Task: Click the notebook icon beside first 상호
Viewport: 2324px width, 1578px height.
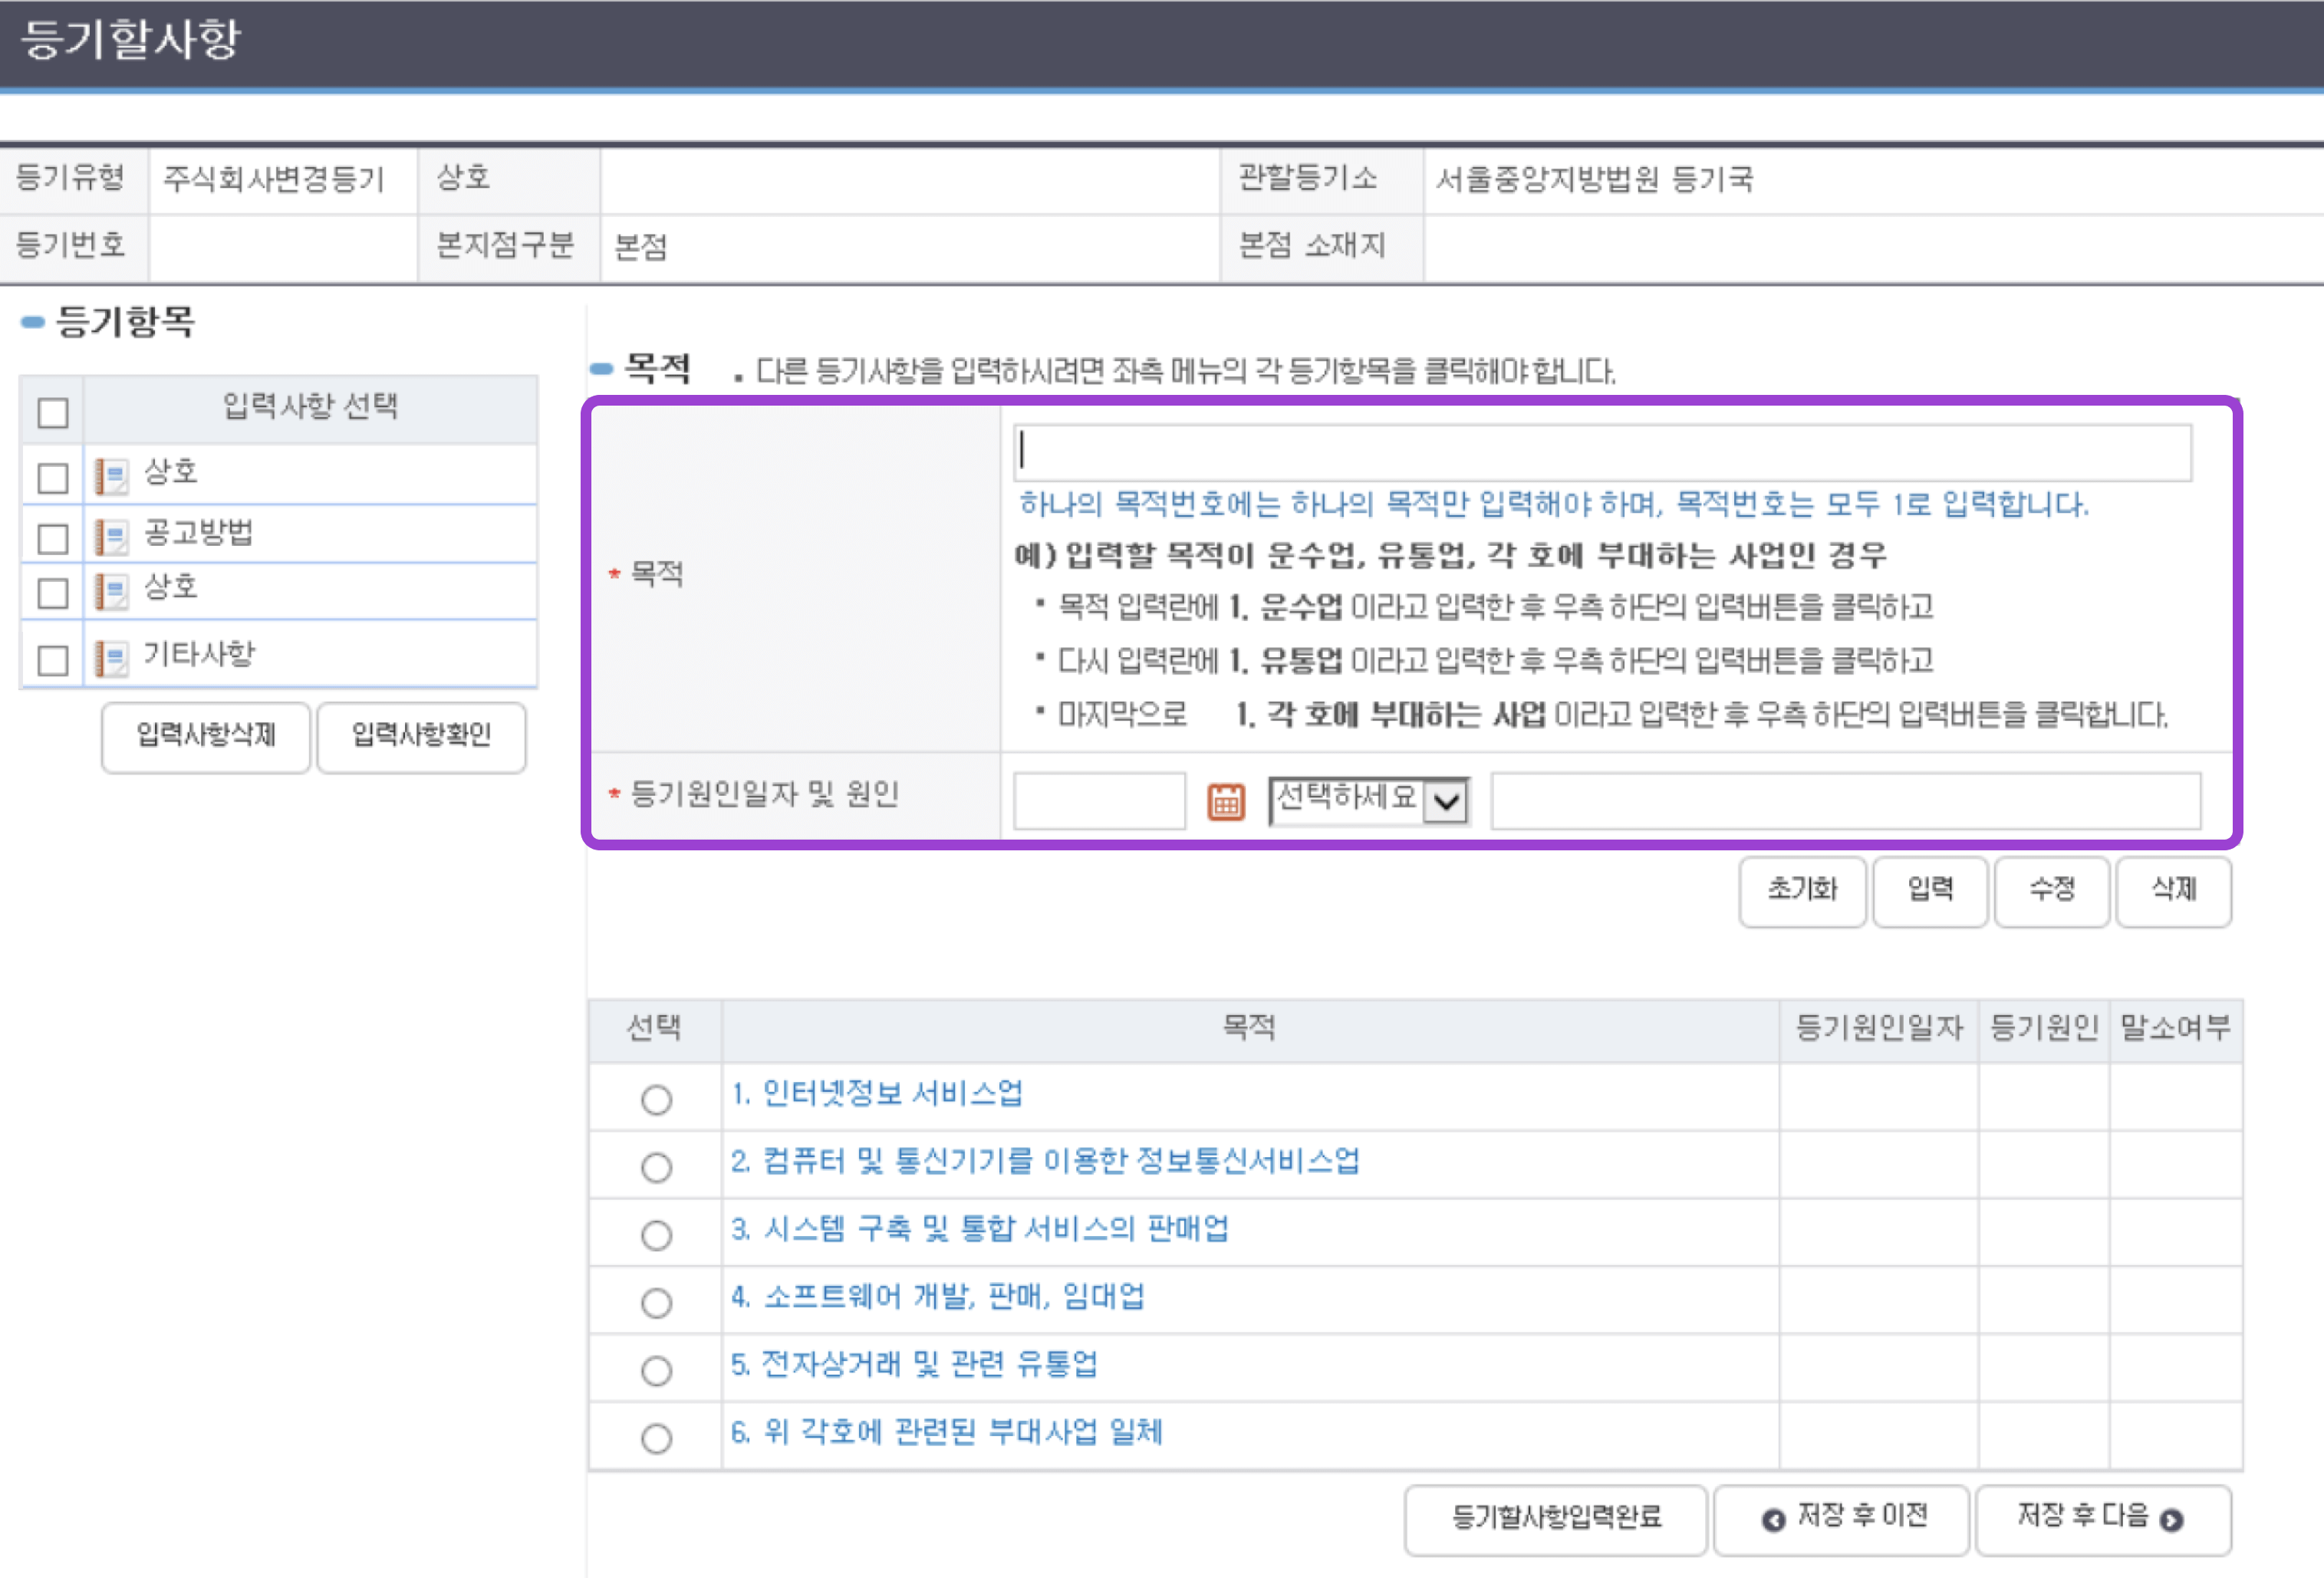Action: coord(111,476)
